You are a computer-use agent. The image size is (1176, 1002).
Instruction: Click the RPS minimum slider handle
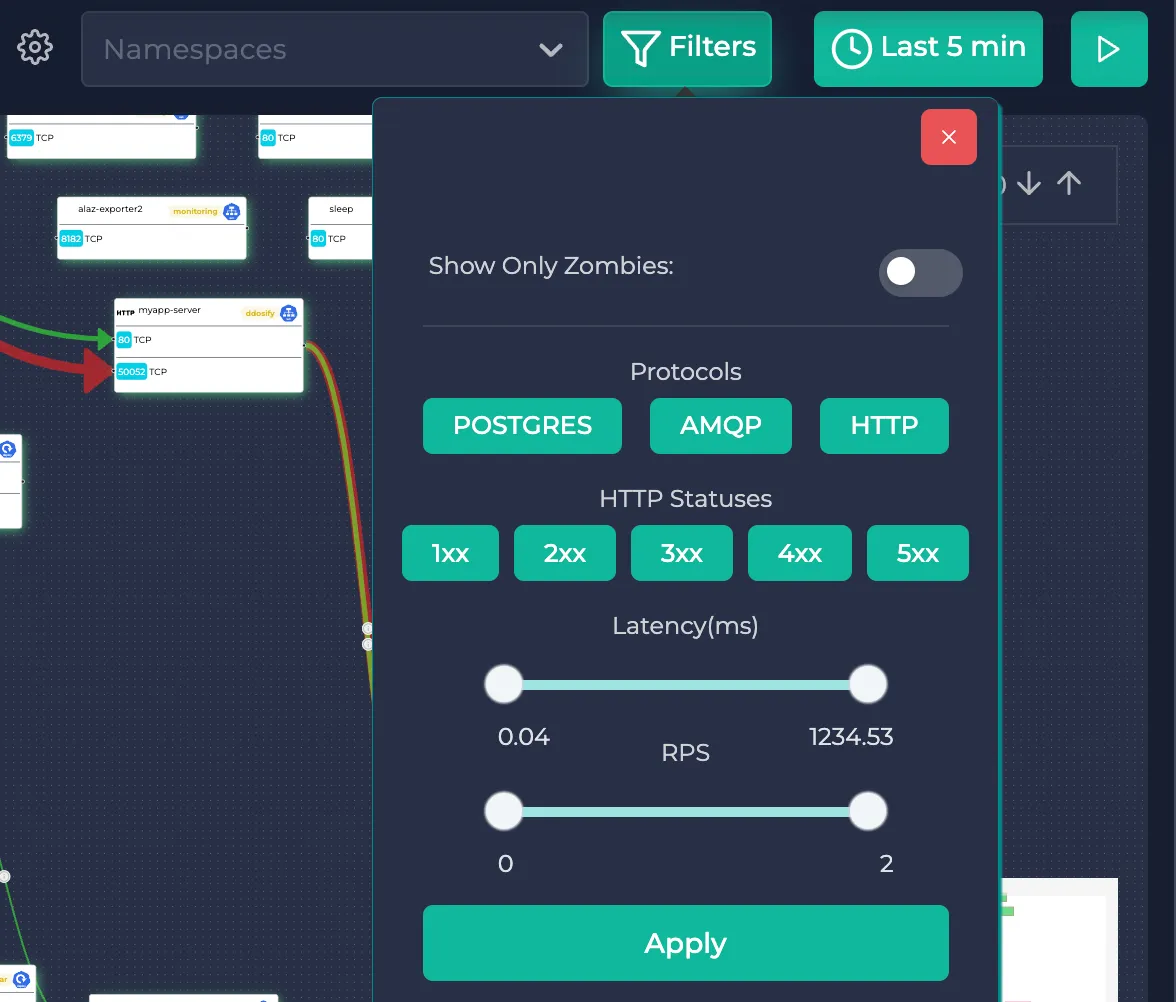503,812
